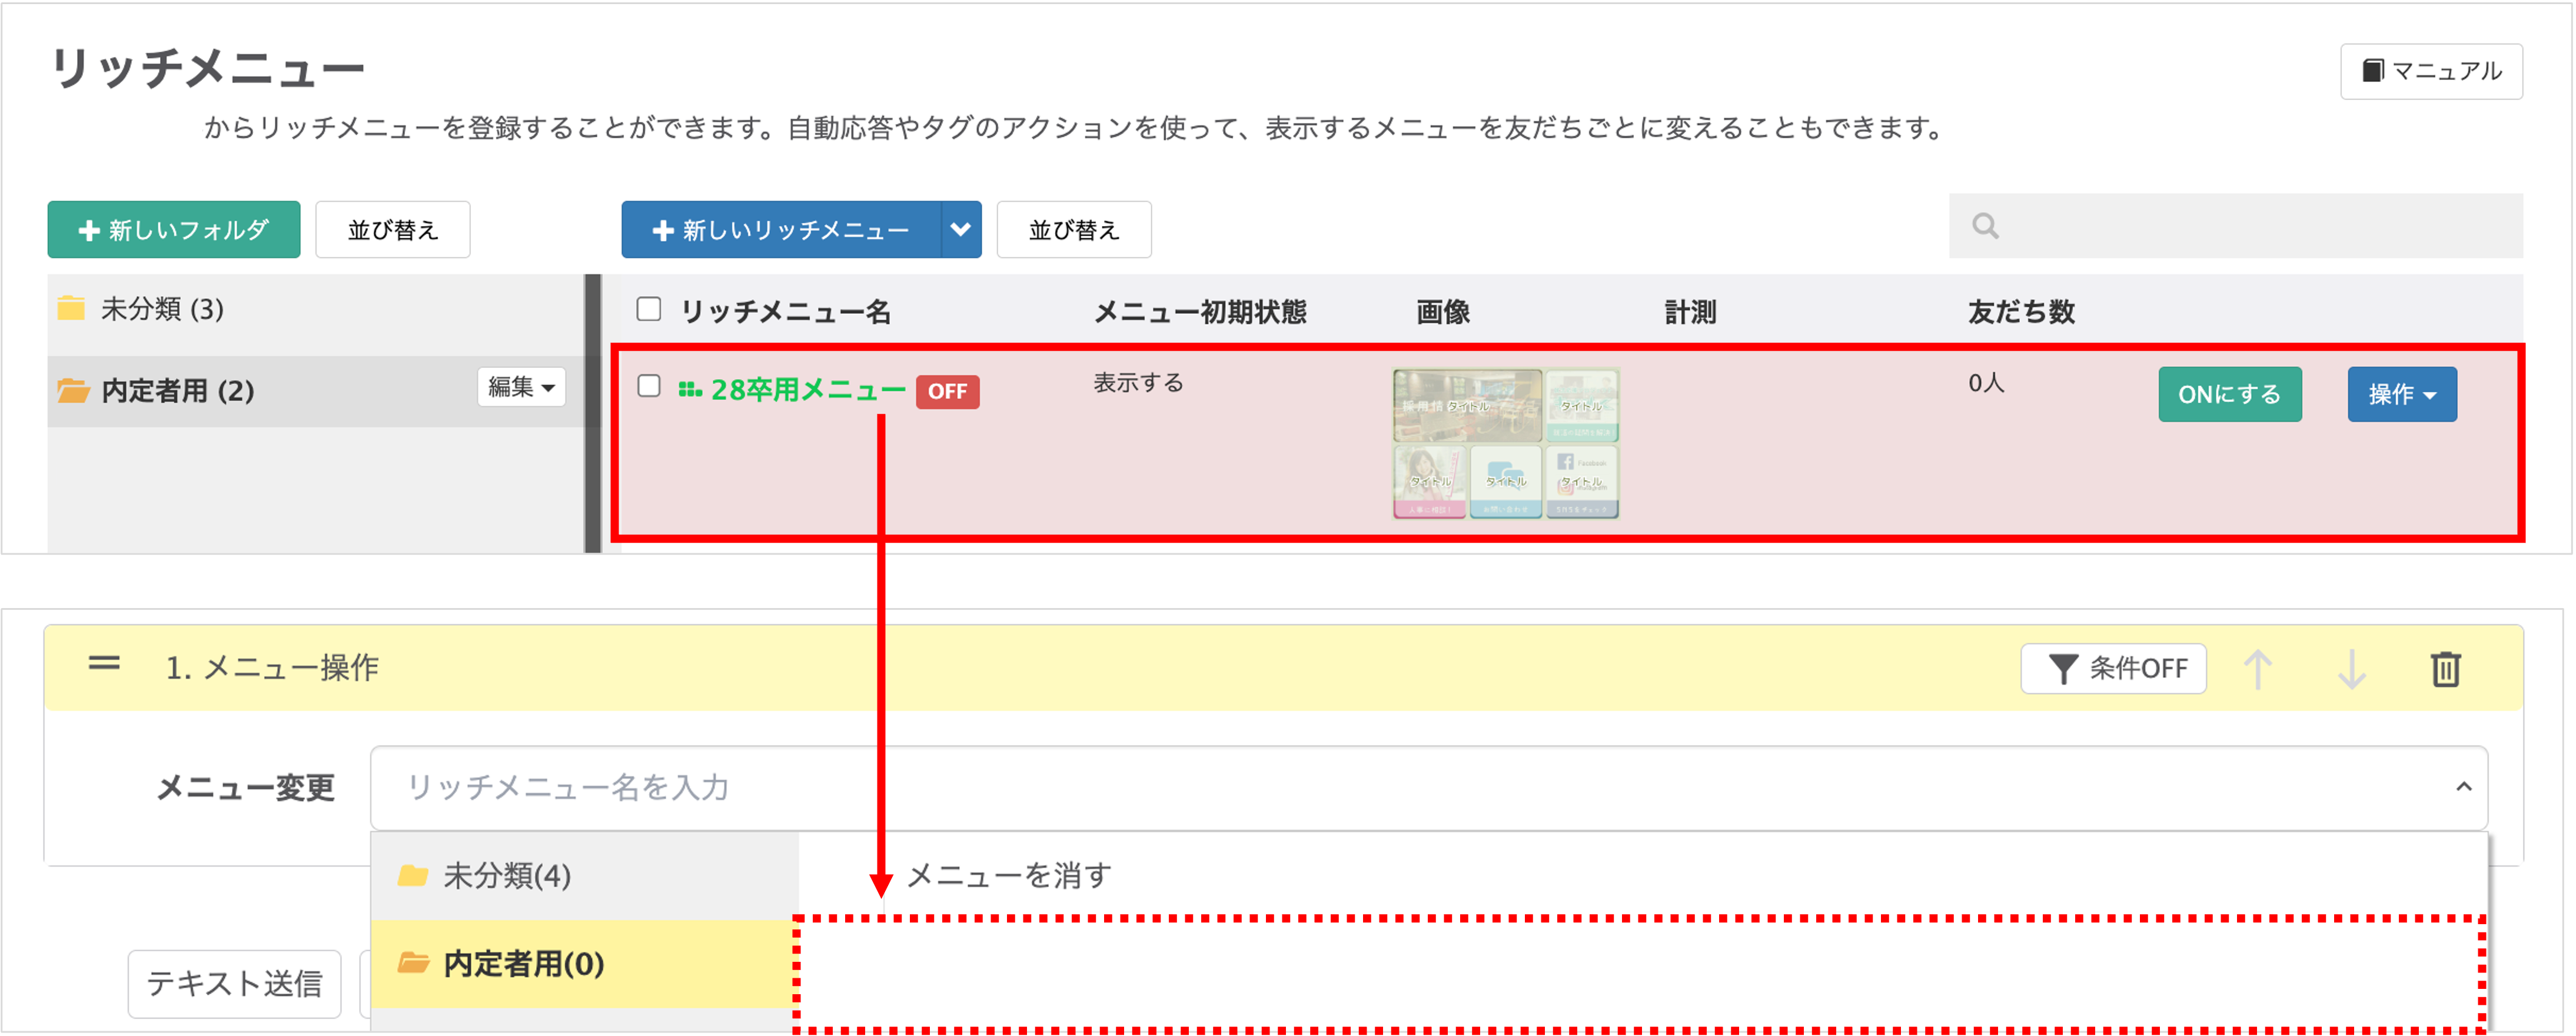Click the 28卒用メニュー thumbnail image
The width and height of the screenshot is (2576, 1036).
tap(1505, 443)
